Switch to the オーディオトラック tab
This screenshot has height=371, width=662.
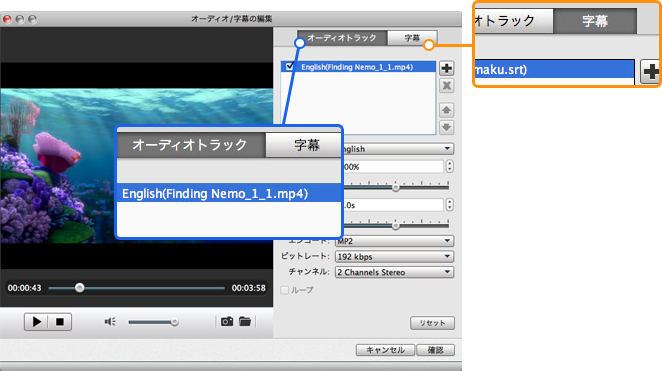pos(342,38)
